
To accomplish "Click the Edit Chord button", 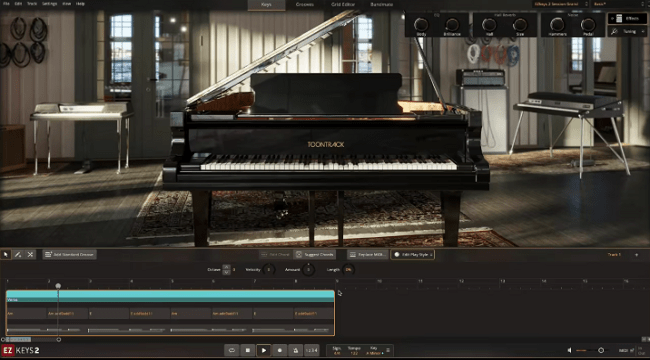I will coord(275,255).
